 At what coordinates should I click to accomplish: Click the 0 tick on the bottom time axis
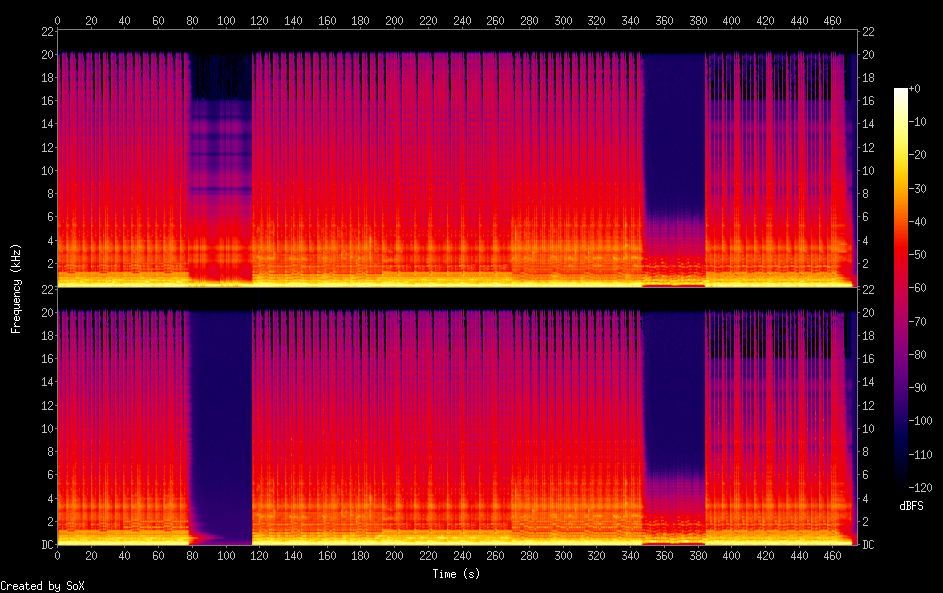(57, 555)
